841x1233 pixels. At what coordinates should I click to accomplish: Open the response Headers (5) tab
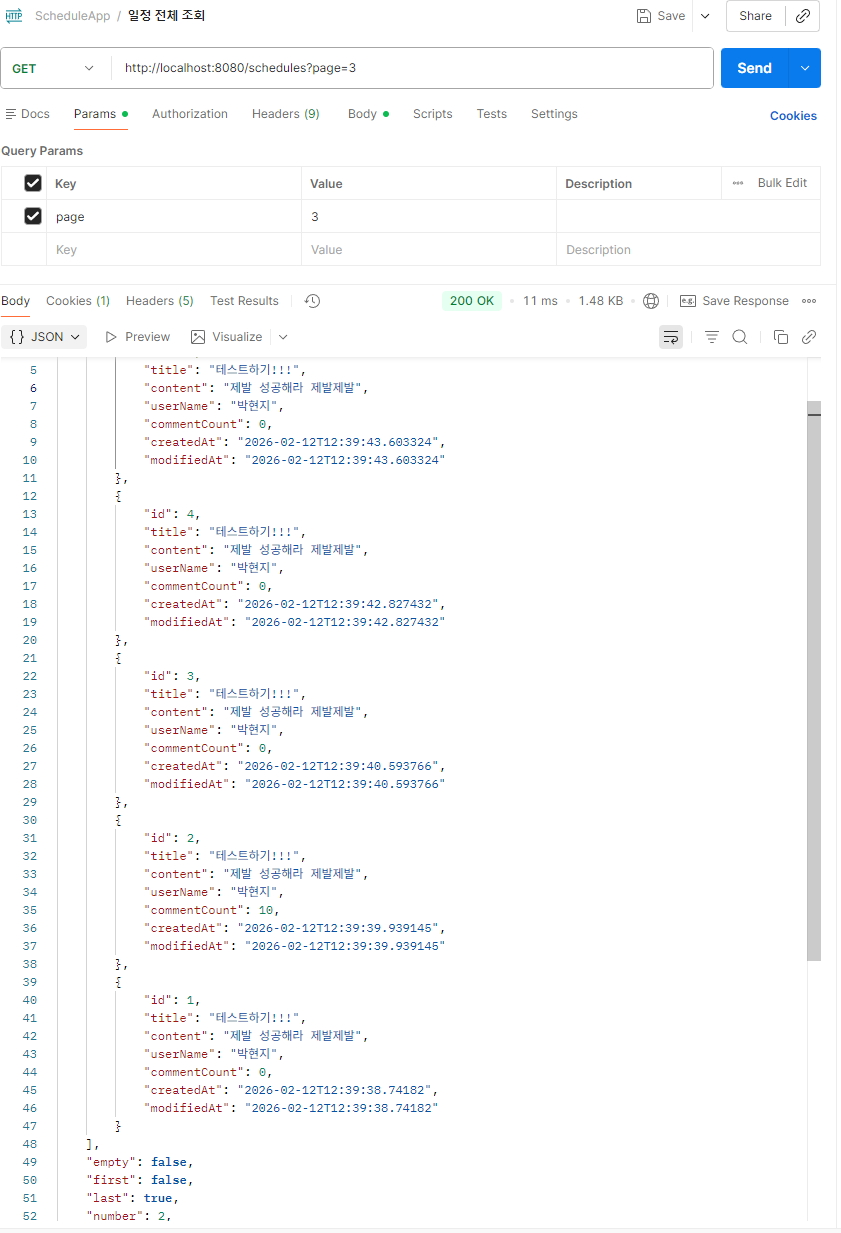pos(160,301)
